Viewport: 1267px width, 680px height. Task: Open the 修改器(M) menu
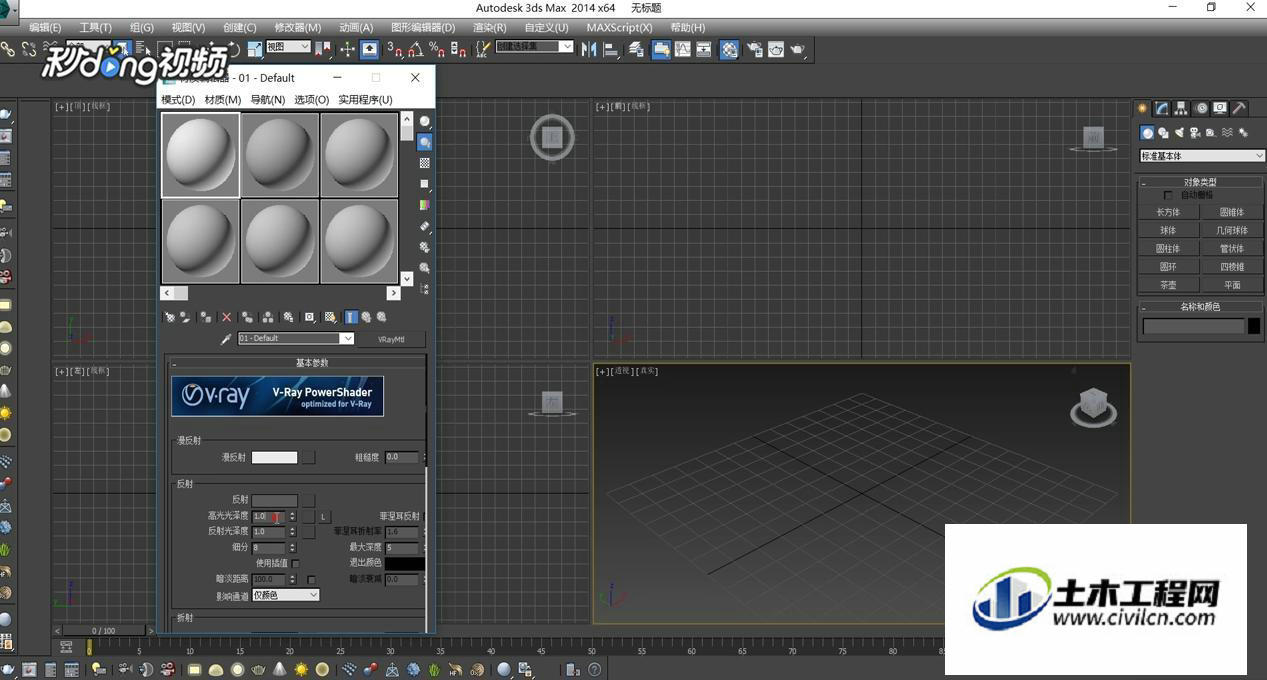[x=298, y=27]
